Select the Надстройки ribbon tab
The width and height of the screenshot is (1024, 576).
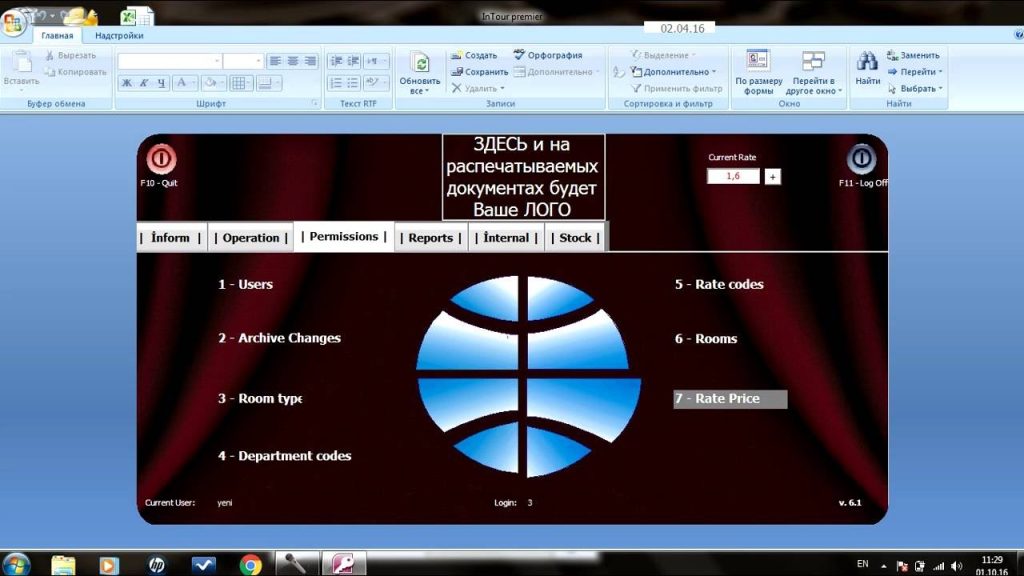[119, 35]
